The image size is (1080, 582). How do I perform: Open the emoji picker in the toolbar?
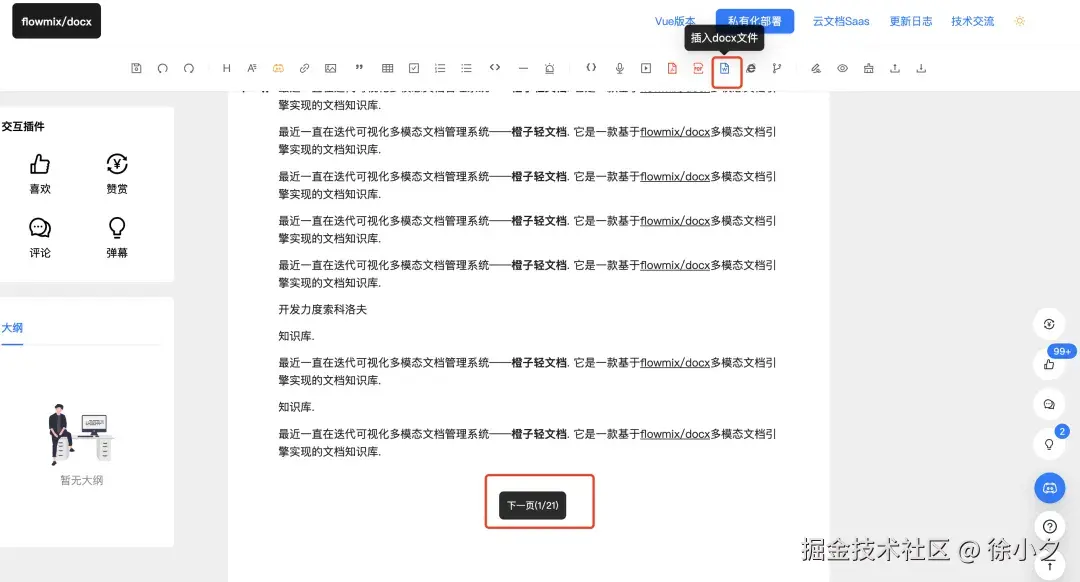pos(278,68)
